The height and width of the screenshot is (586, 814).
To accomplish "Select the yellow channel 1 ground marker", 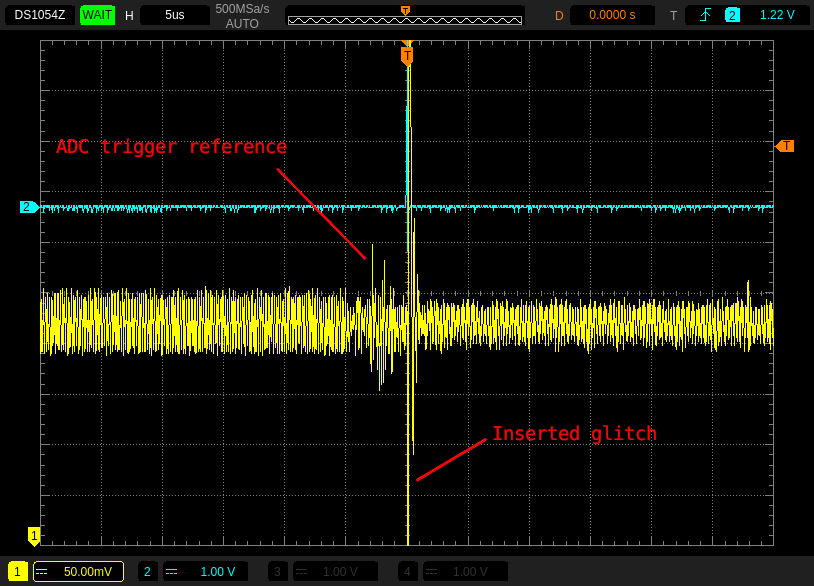I will (x=34, y=536).
